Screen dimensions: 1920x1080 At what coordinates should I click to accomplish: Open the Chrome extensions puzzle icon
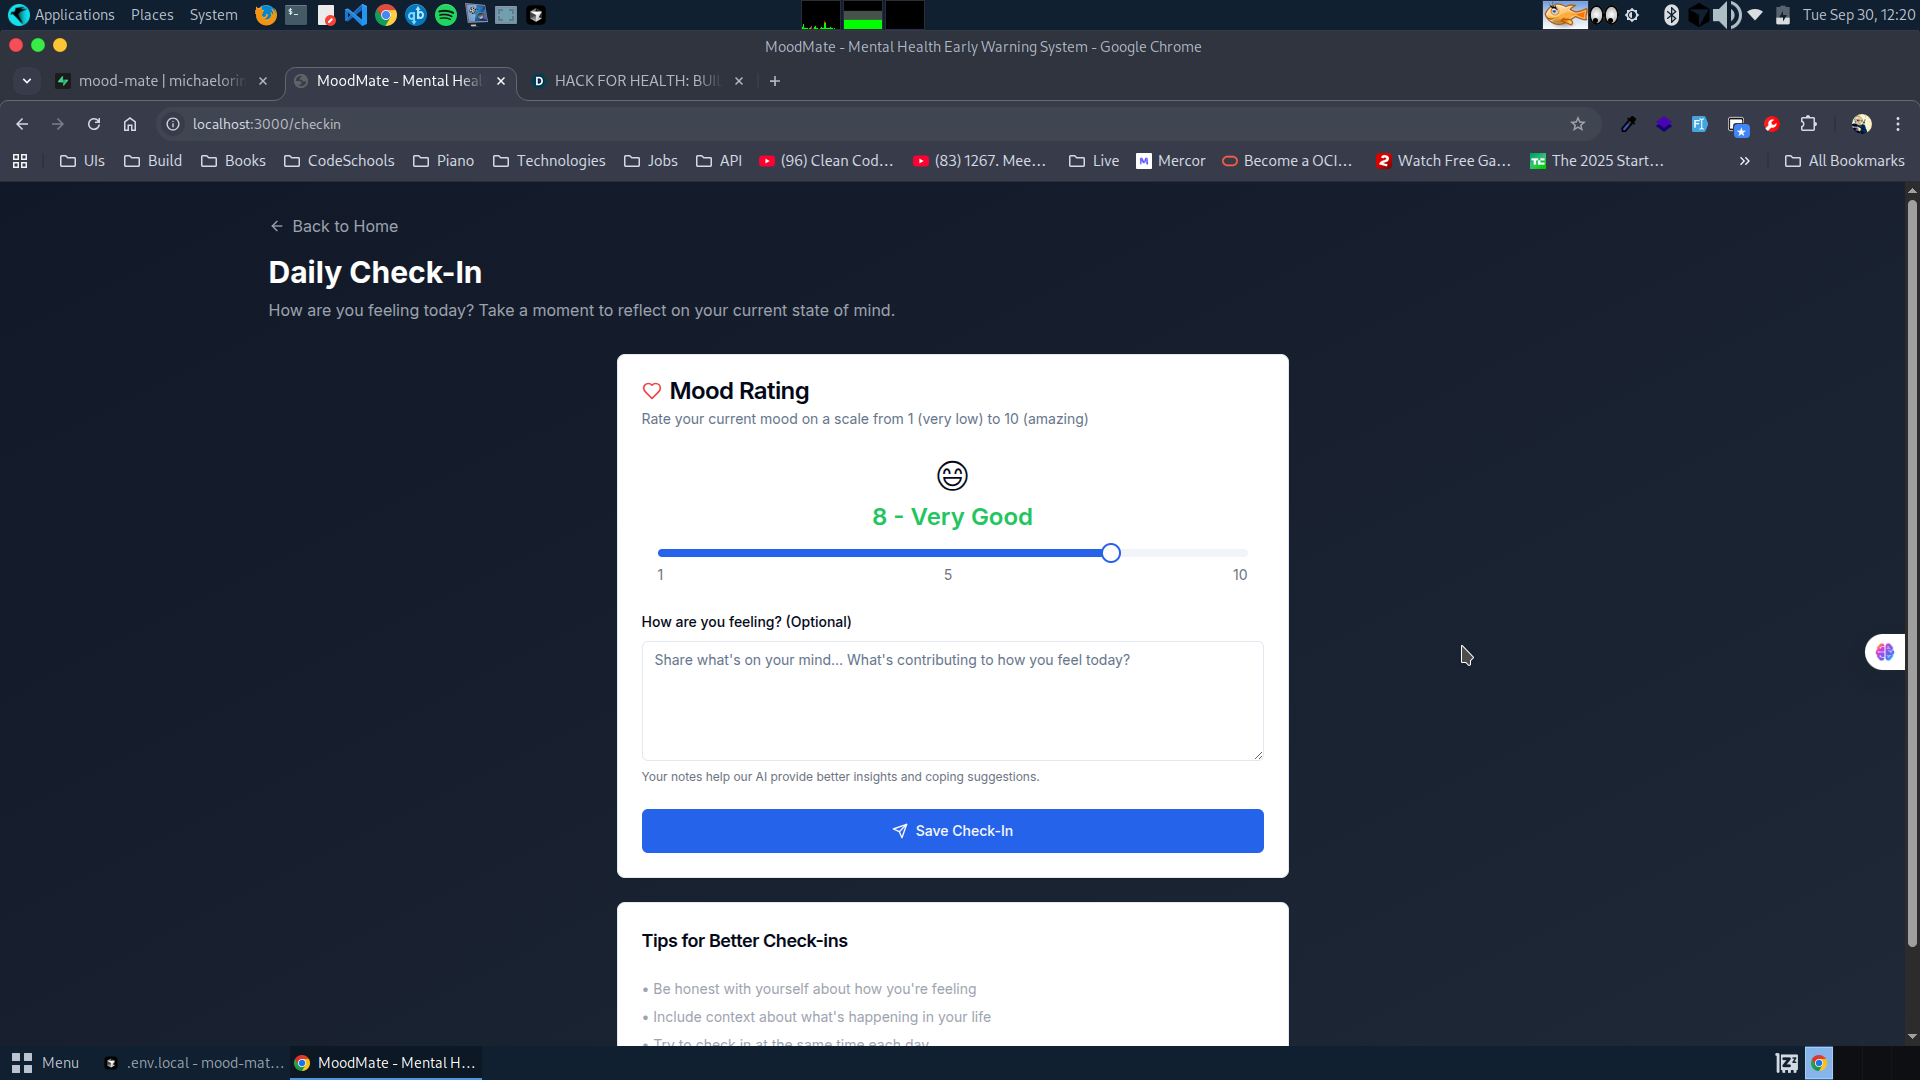coord(1808,124)
